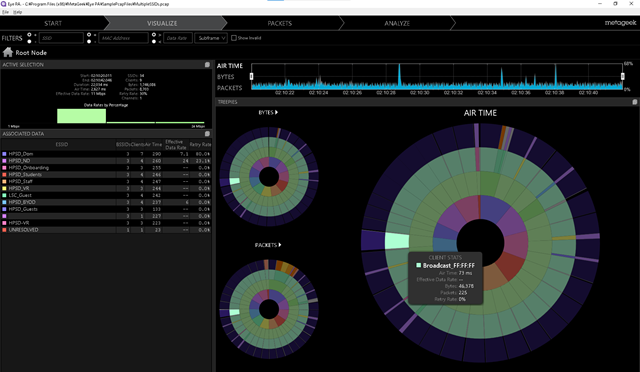Switch to the ANALYZE tab
Image resolution: width=640 pixels, height=372 pixels.
coord(397,23)
